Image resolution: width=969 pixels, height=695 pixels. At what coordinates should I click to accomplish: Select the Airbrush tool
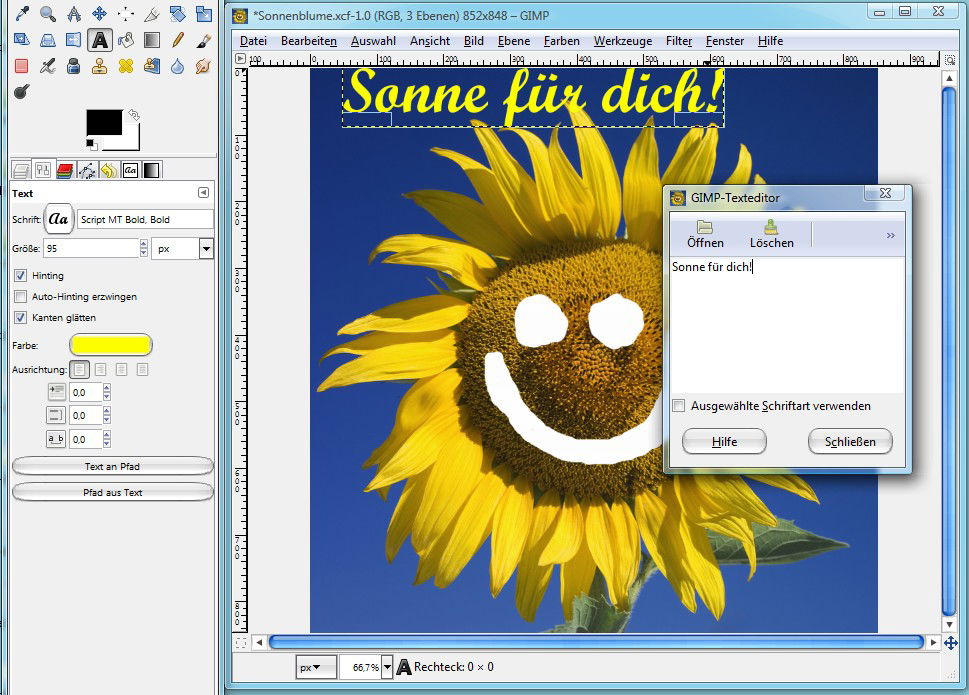click(x=48, y=66)
